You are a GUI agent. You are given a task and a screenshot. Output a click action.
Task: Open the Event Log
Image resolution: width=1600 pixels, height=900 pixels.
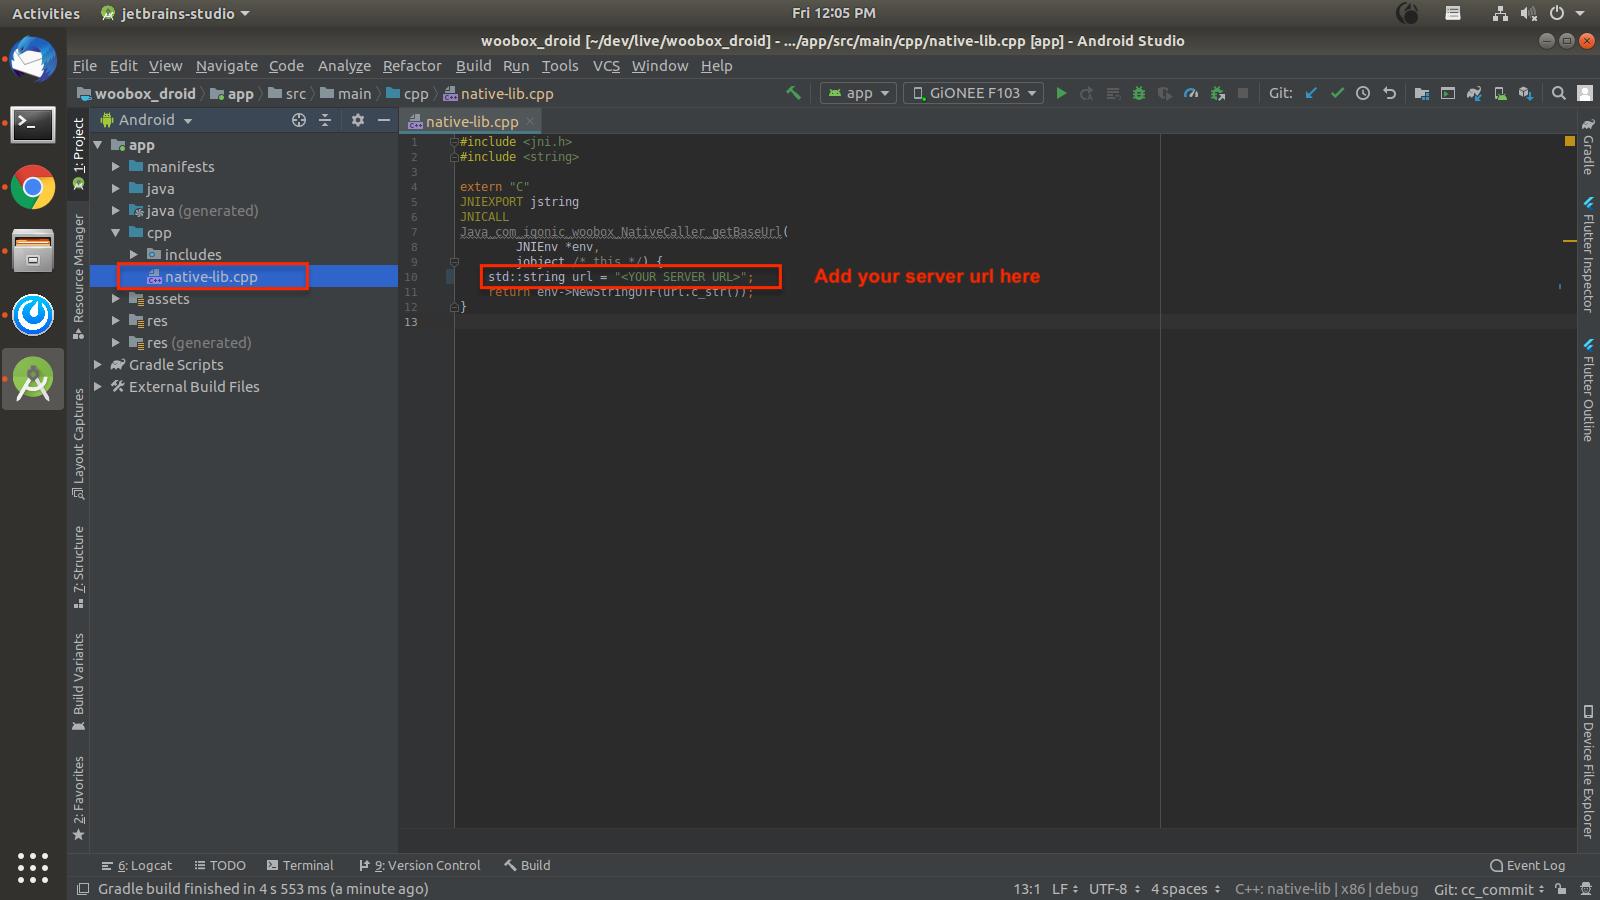[x=1528, y=866]
